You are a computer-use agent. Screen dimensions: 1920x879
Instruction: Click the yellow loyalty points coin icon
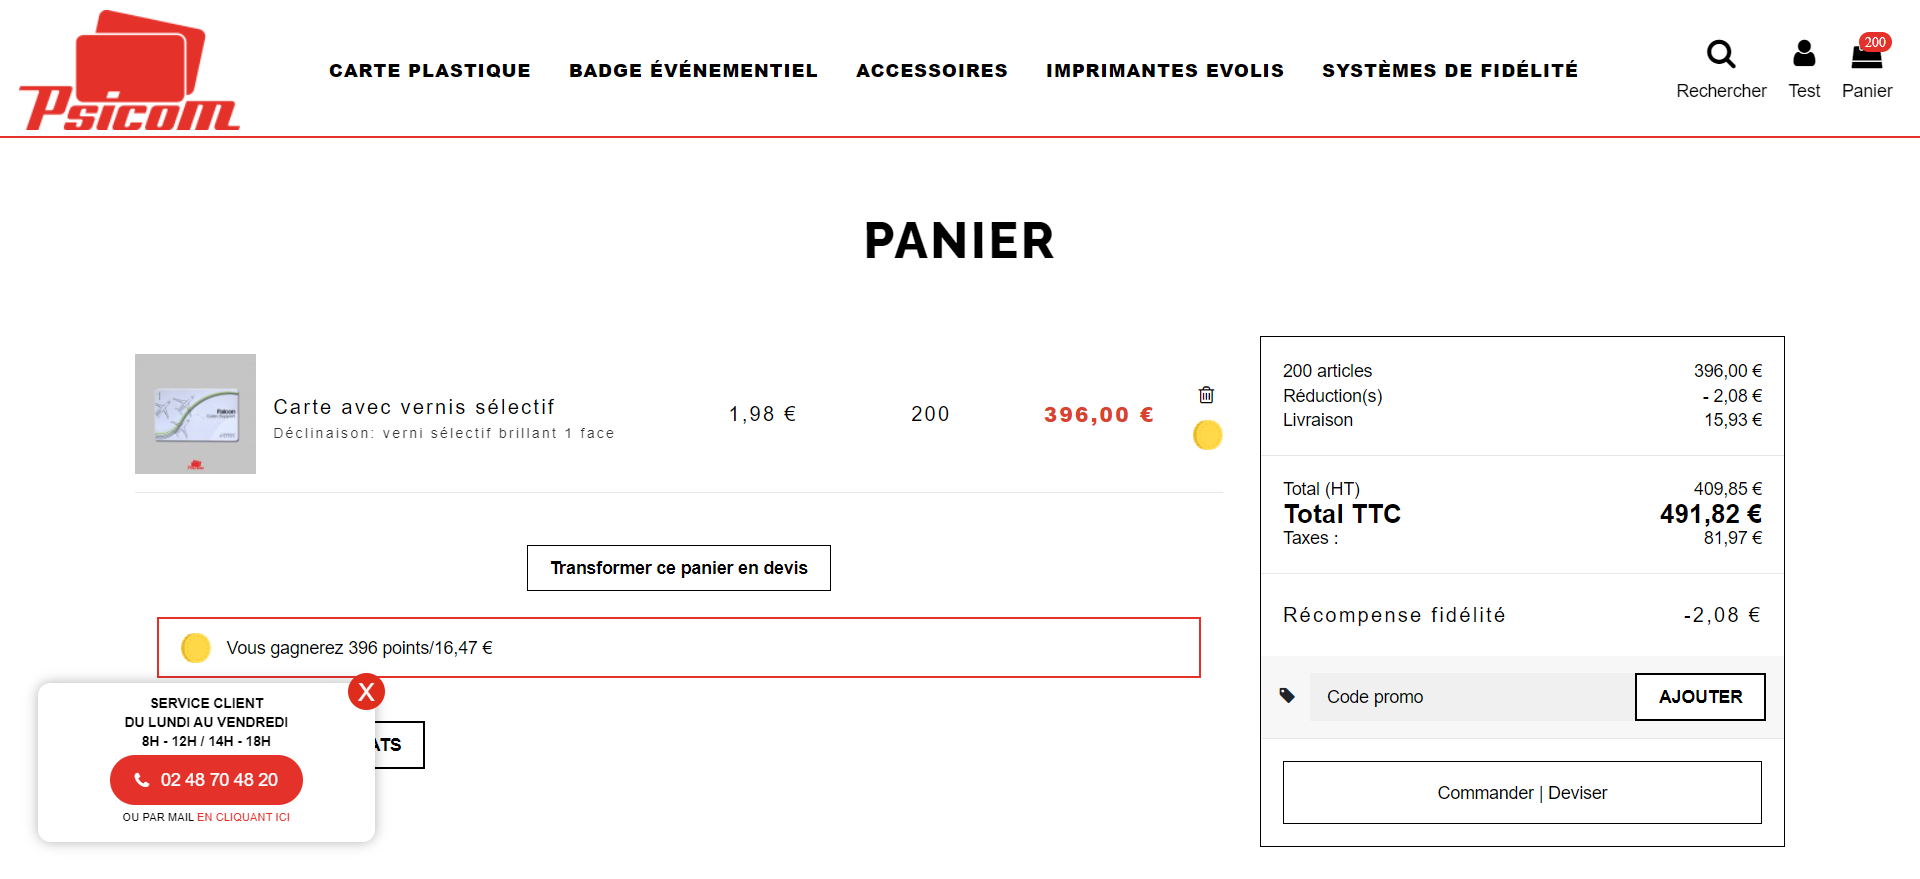(196, 648)
